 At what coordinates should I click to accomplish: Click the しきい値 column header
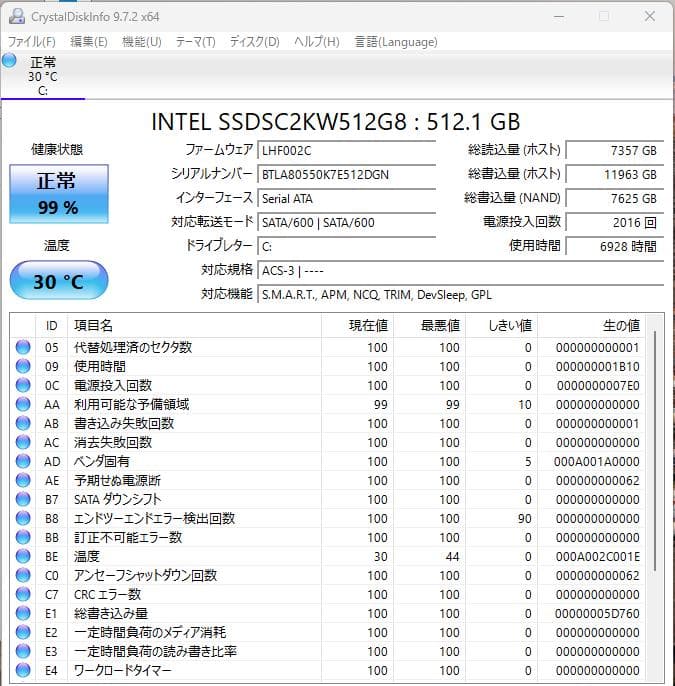point(501,326)
